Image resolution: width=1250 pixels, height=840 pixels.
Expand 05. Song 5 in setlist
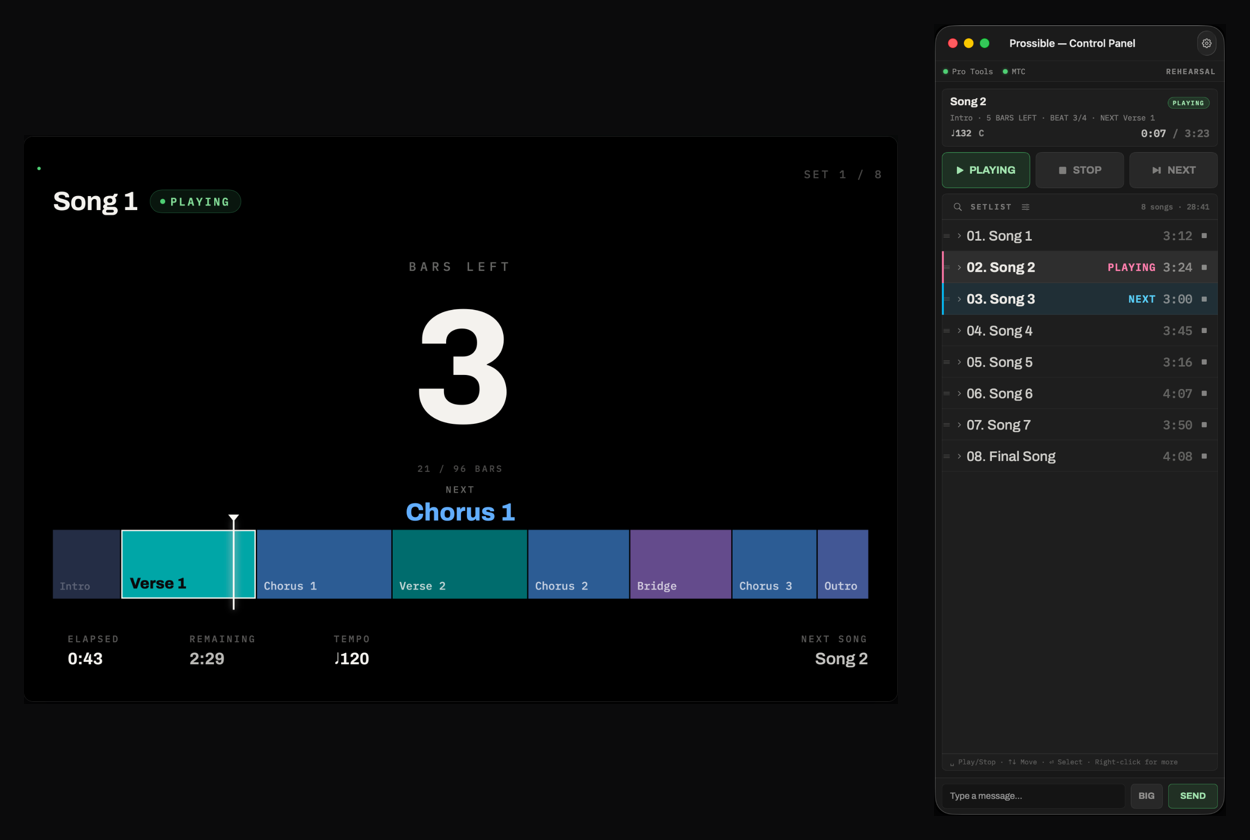[959, 362]
